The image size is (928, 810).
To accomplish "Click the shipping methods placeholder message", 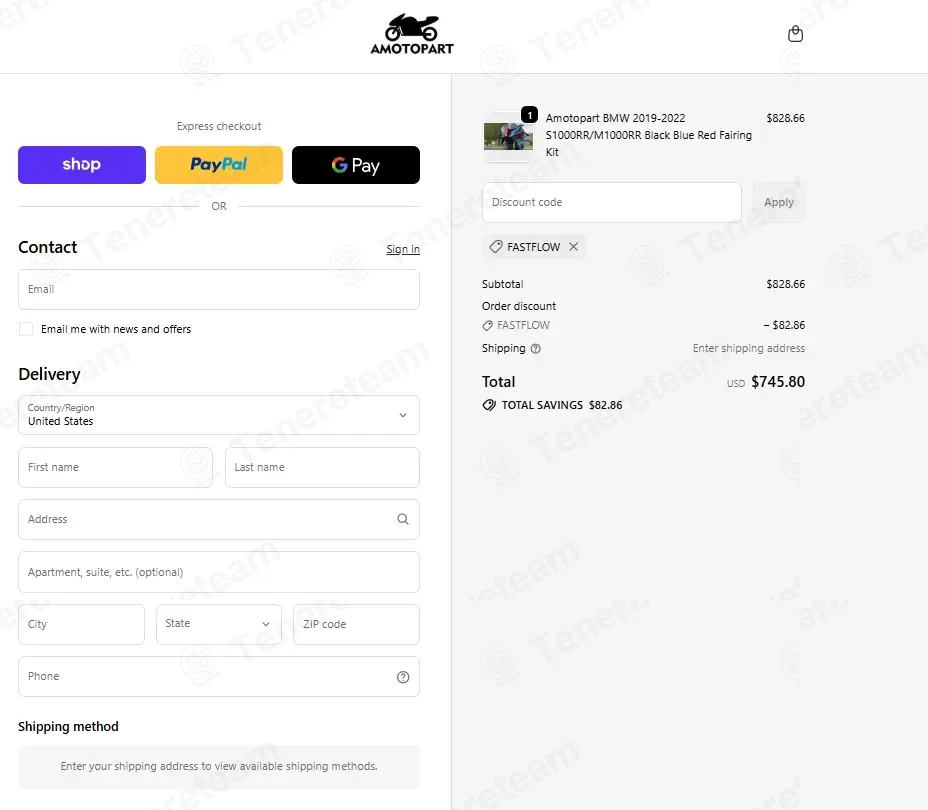I will [x=219, y=766].
